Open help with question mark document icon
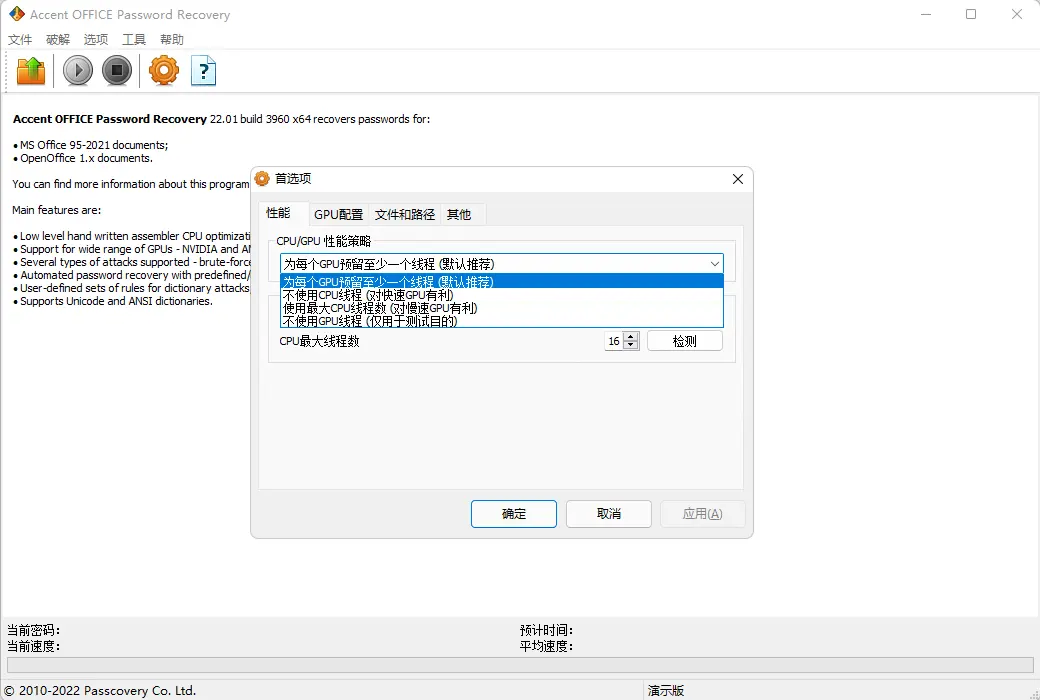Screen dimensions: 1040x700 pos(204,70)
